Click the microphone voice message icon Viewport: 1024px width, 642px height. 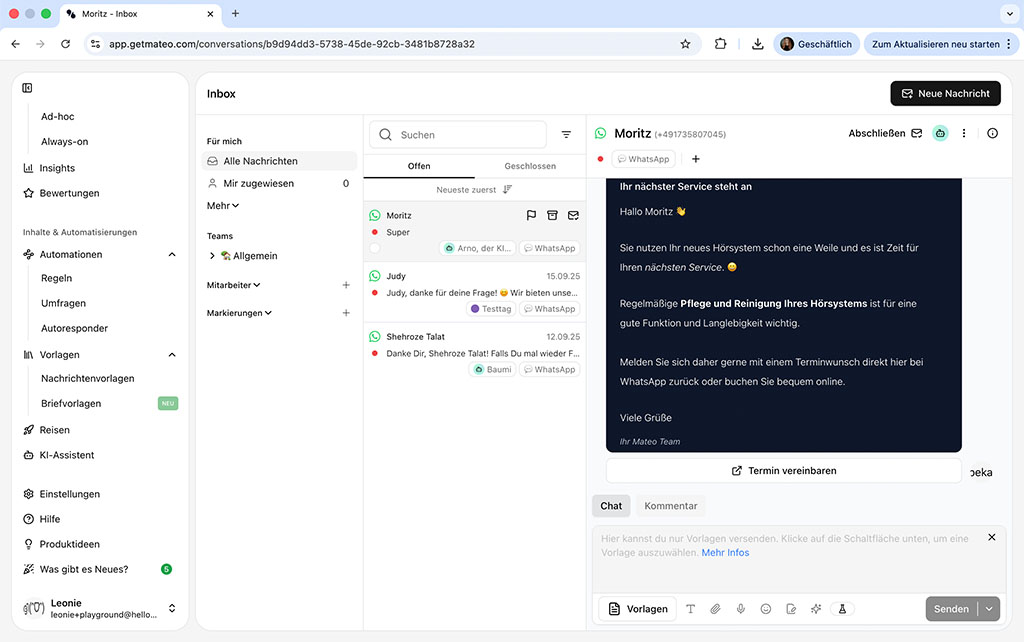pos(741,609)
